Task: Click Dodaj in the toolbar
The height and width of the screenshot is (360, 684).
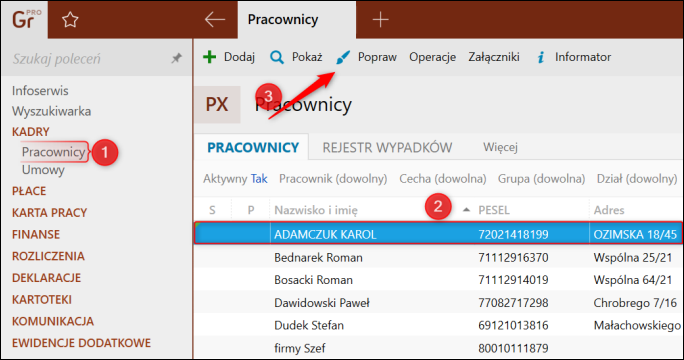Action: (239, 57)
